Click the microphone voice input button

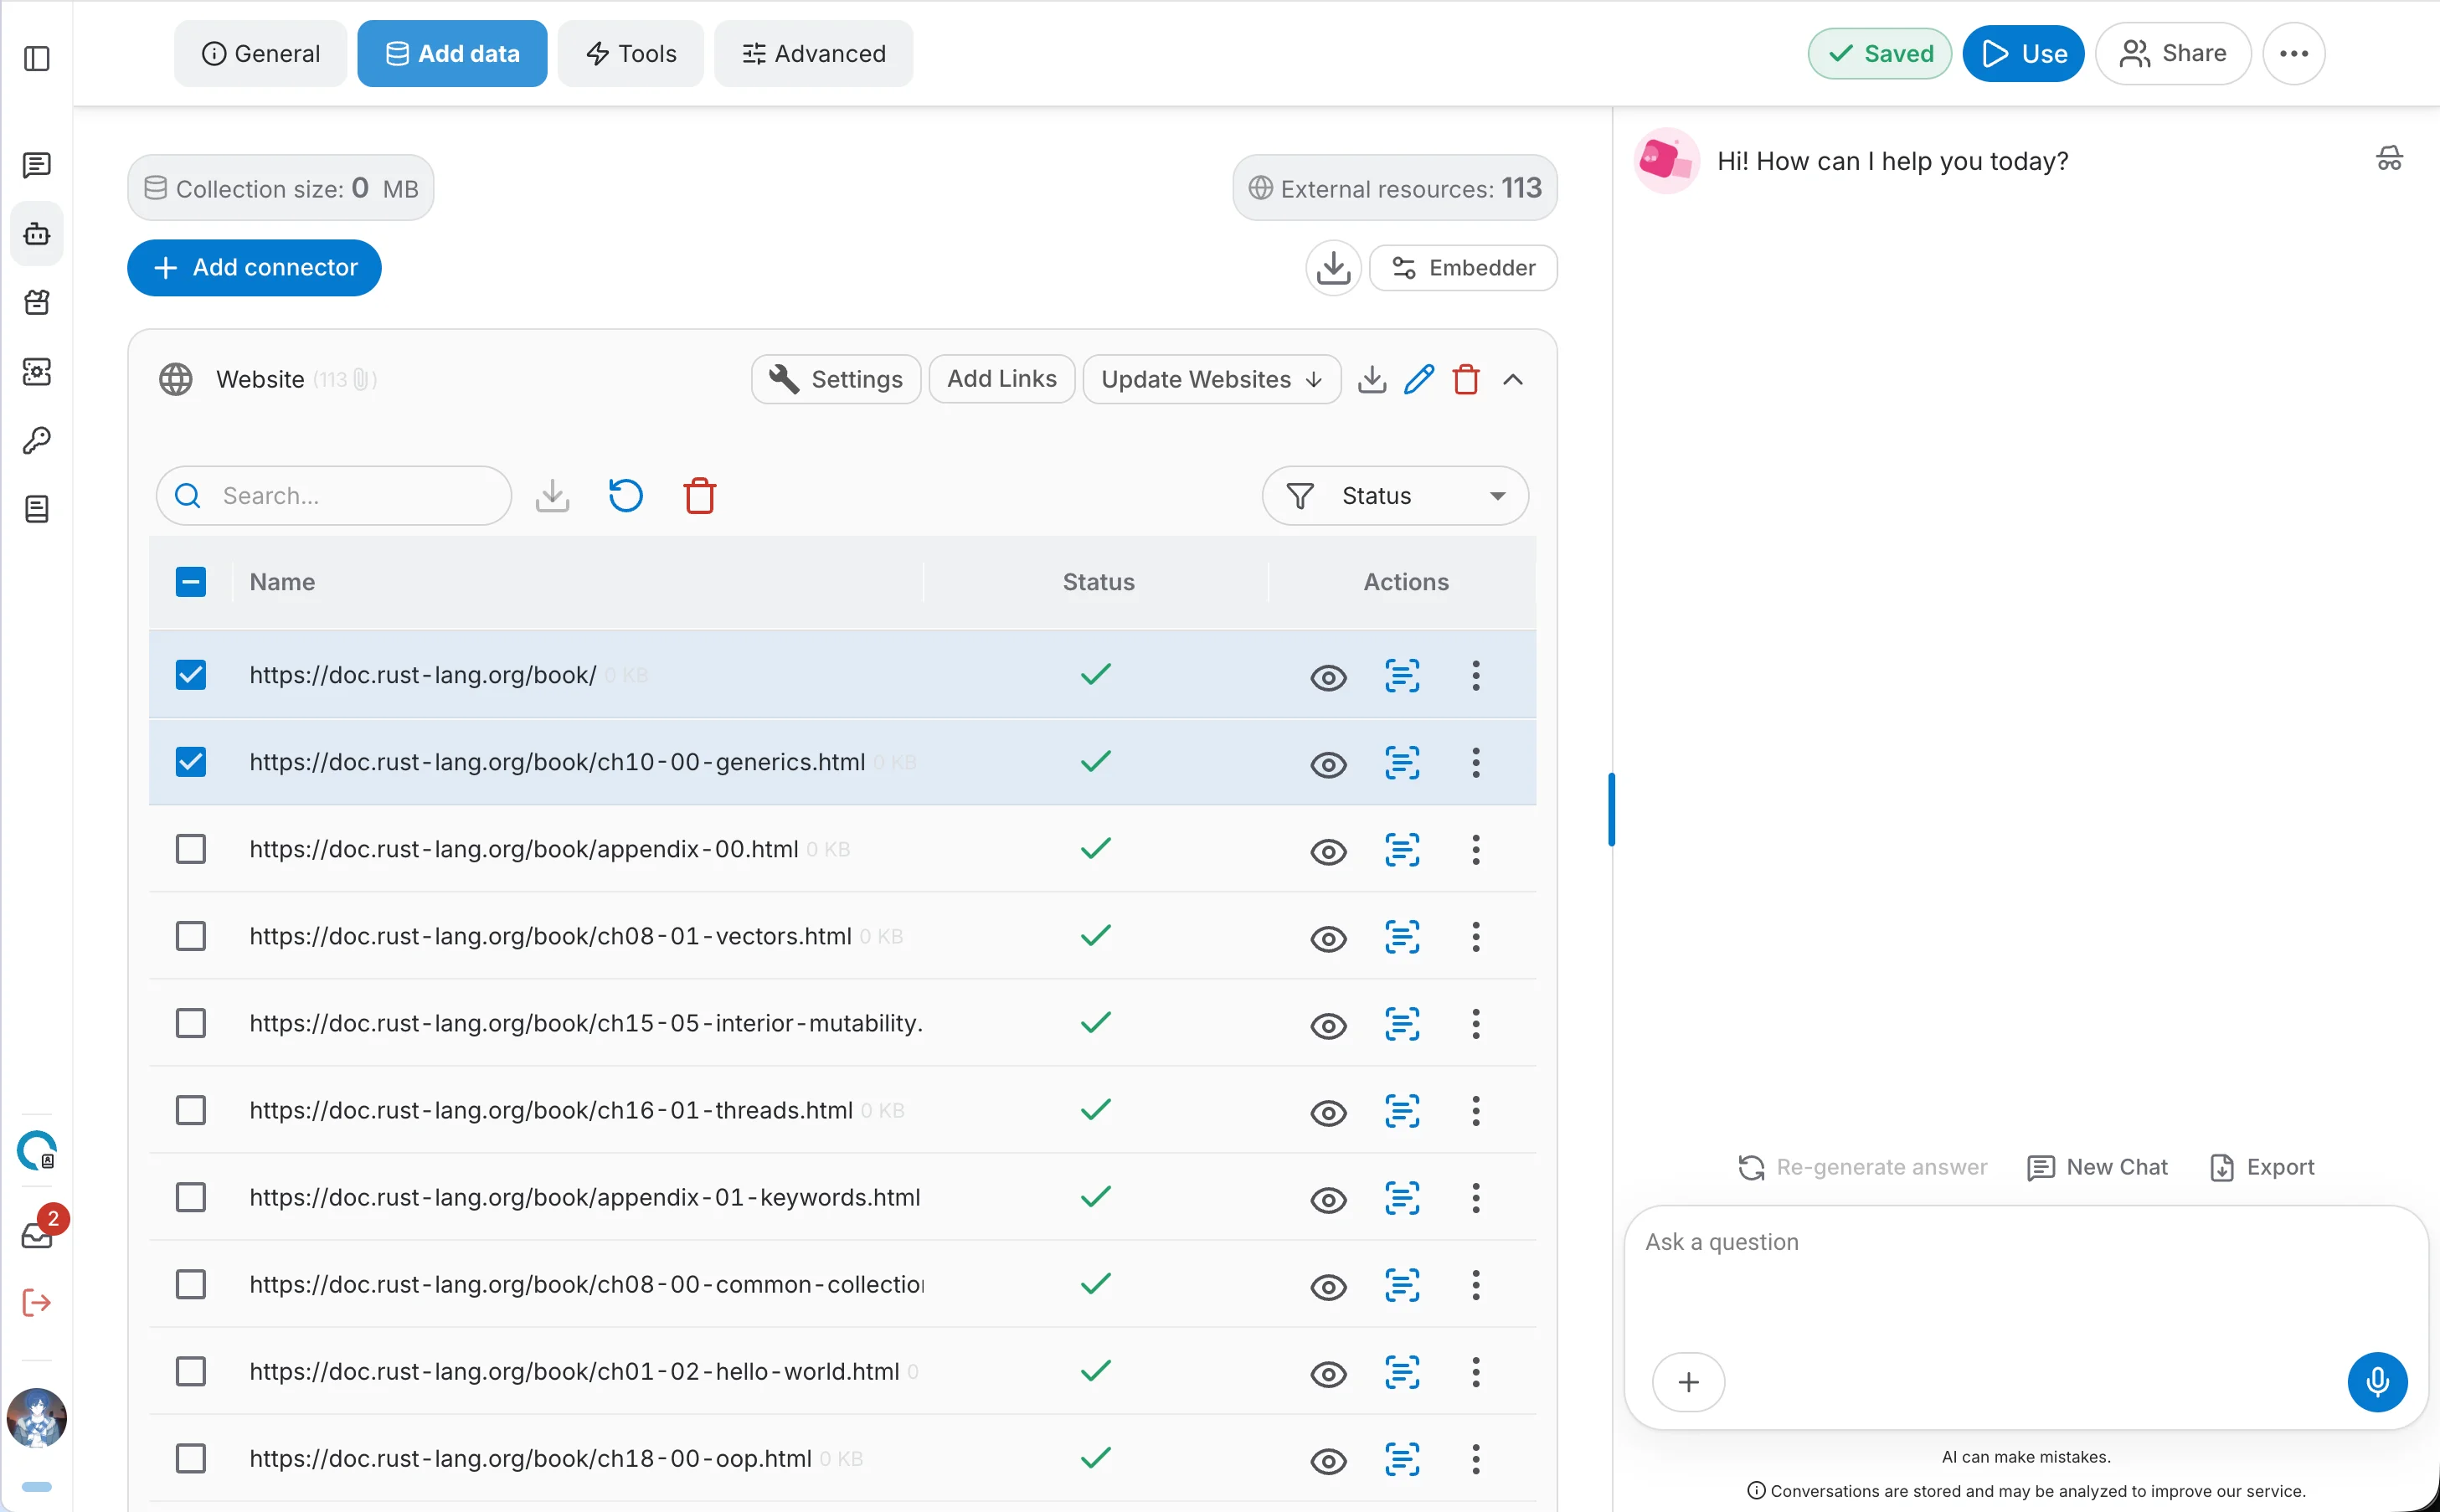click(2377, 1382)
